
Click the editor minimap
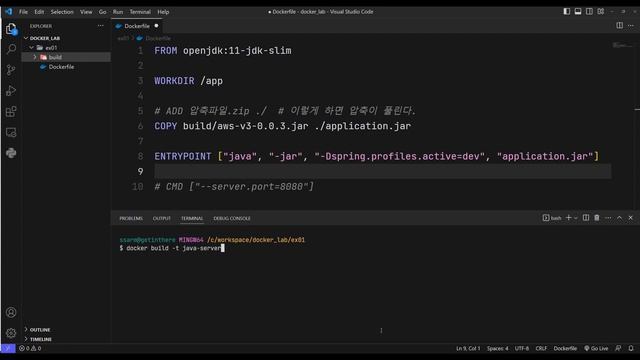tap(622, 45)
